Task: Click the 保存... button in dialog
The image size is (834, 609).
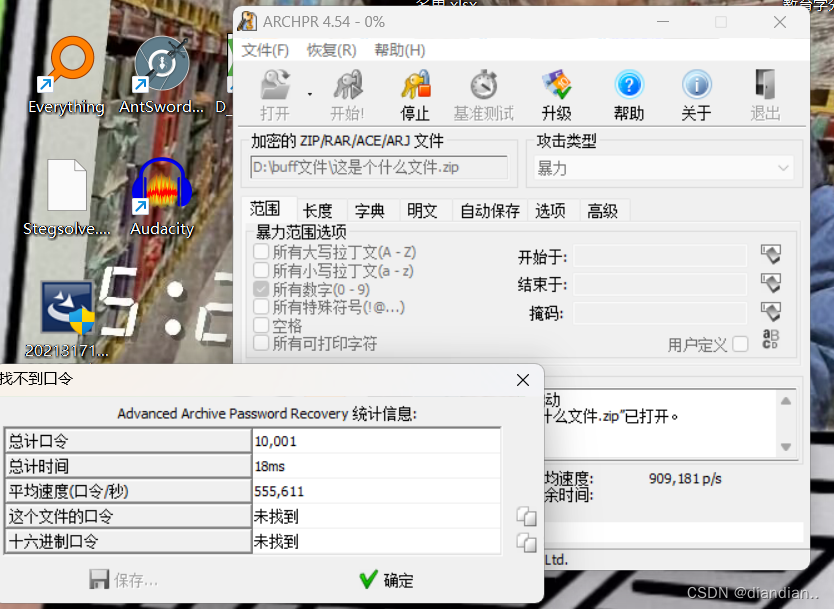Action: 123,580
